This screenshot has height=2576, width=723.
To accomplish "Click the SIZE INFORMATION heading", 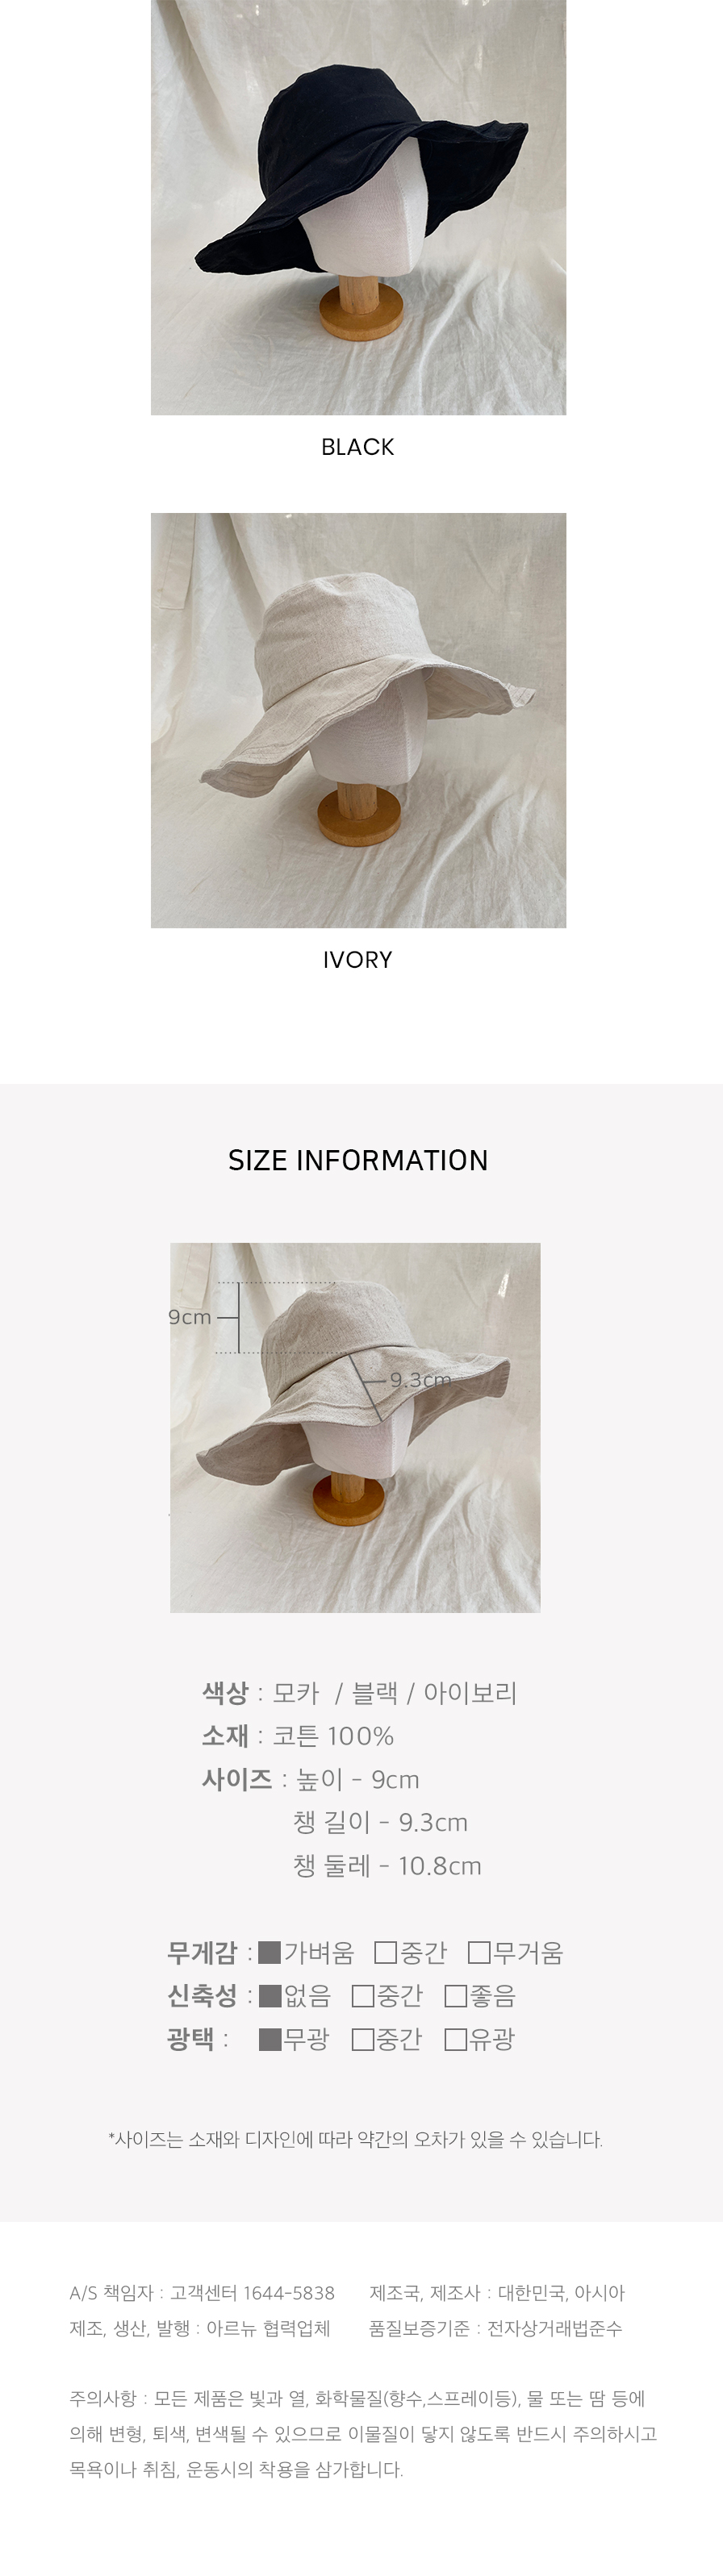I will 358,1160.
